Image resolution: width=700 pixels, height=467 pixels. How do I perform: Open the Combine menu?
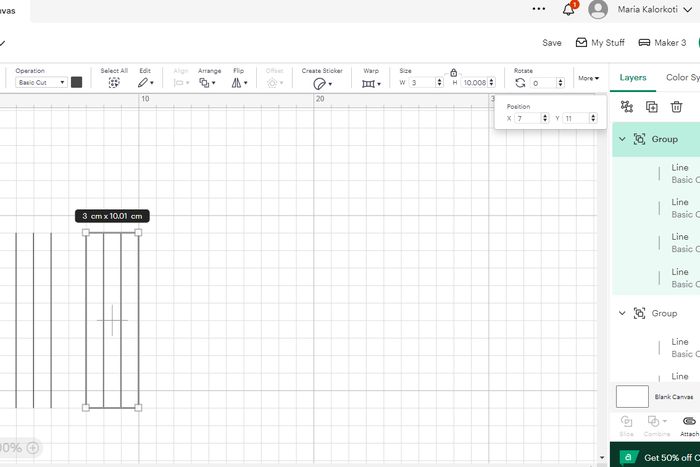(x=657, y=425)
